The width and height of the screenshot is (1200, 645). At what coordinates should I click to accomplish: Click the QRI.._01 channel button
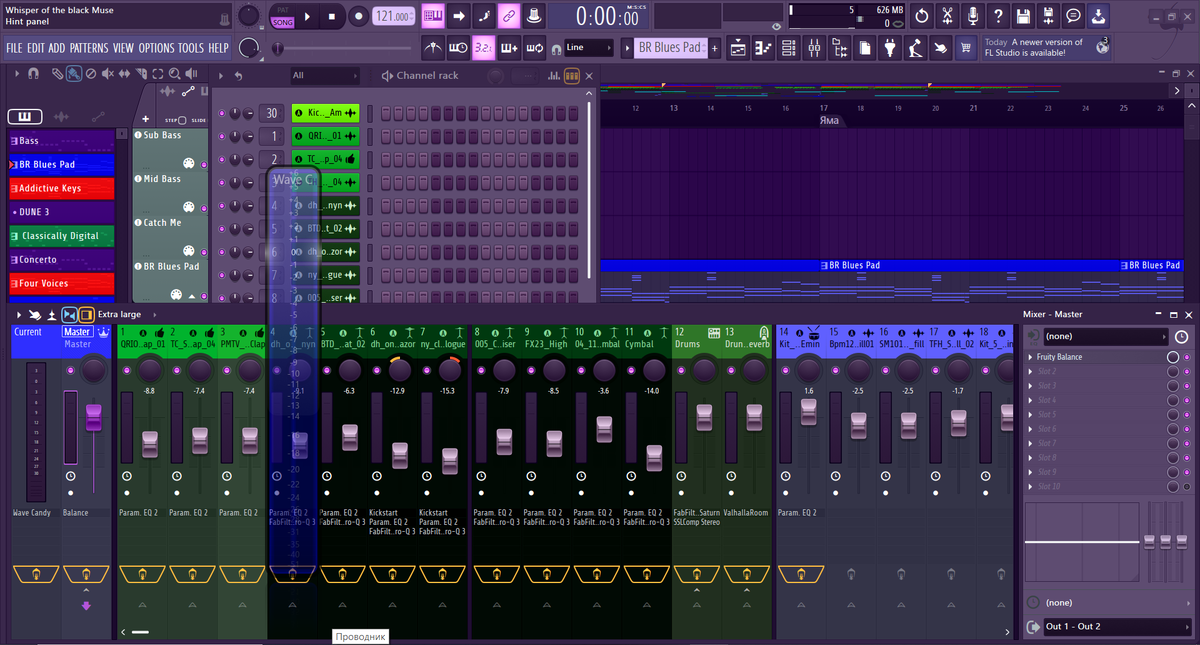pos(325,136)
